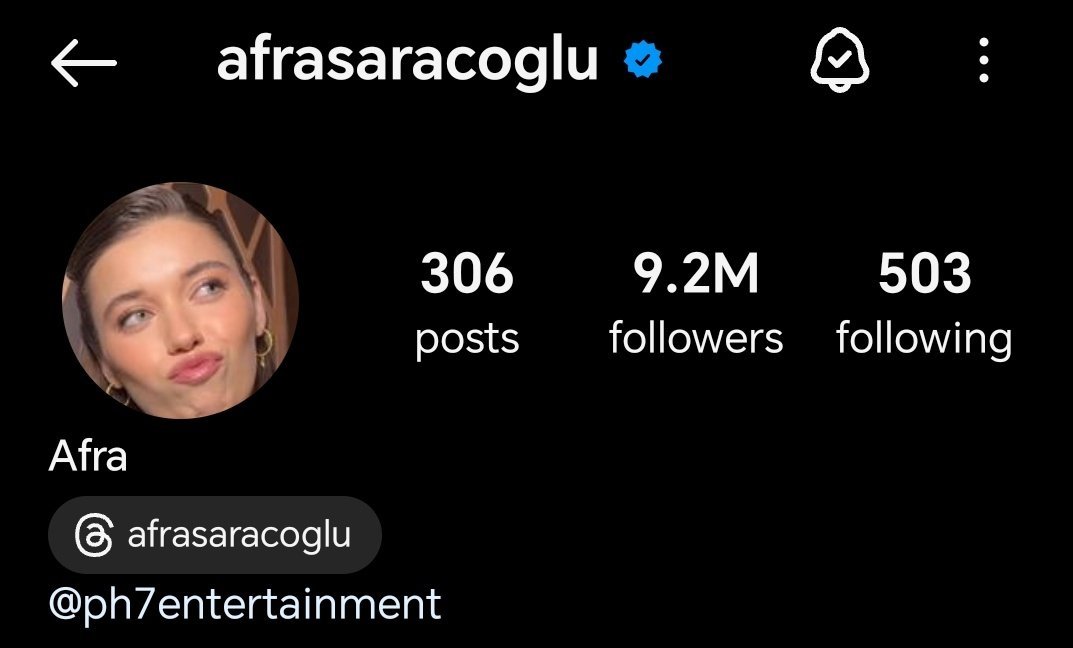
Task: Tap the 503 following count
Action: coord(925,273)
